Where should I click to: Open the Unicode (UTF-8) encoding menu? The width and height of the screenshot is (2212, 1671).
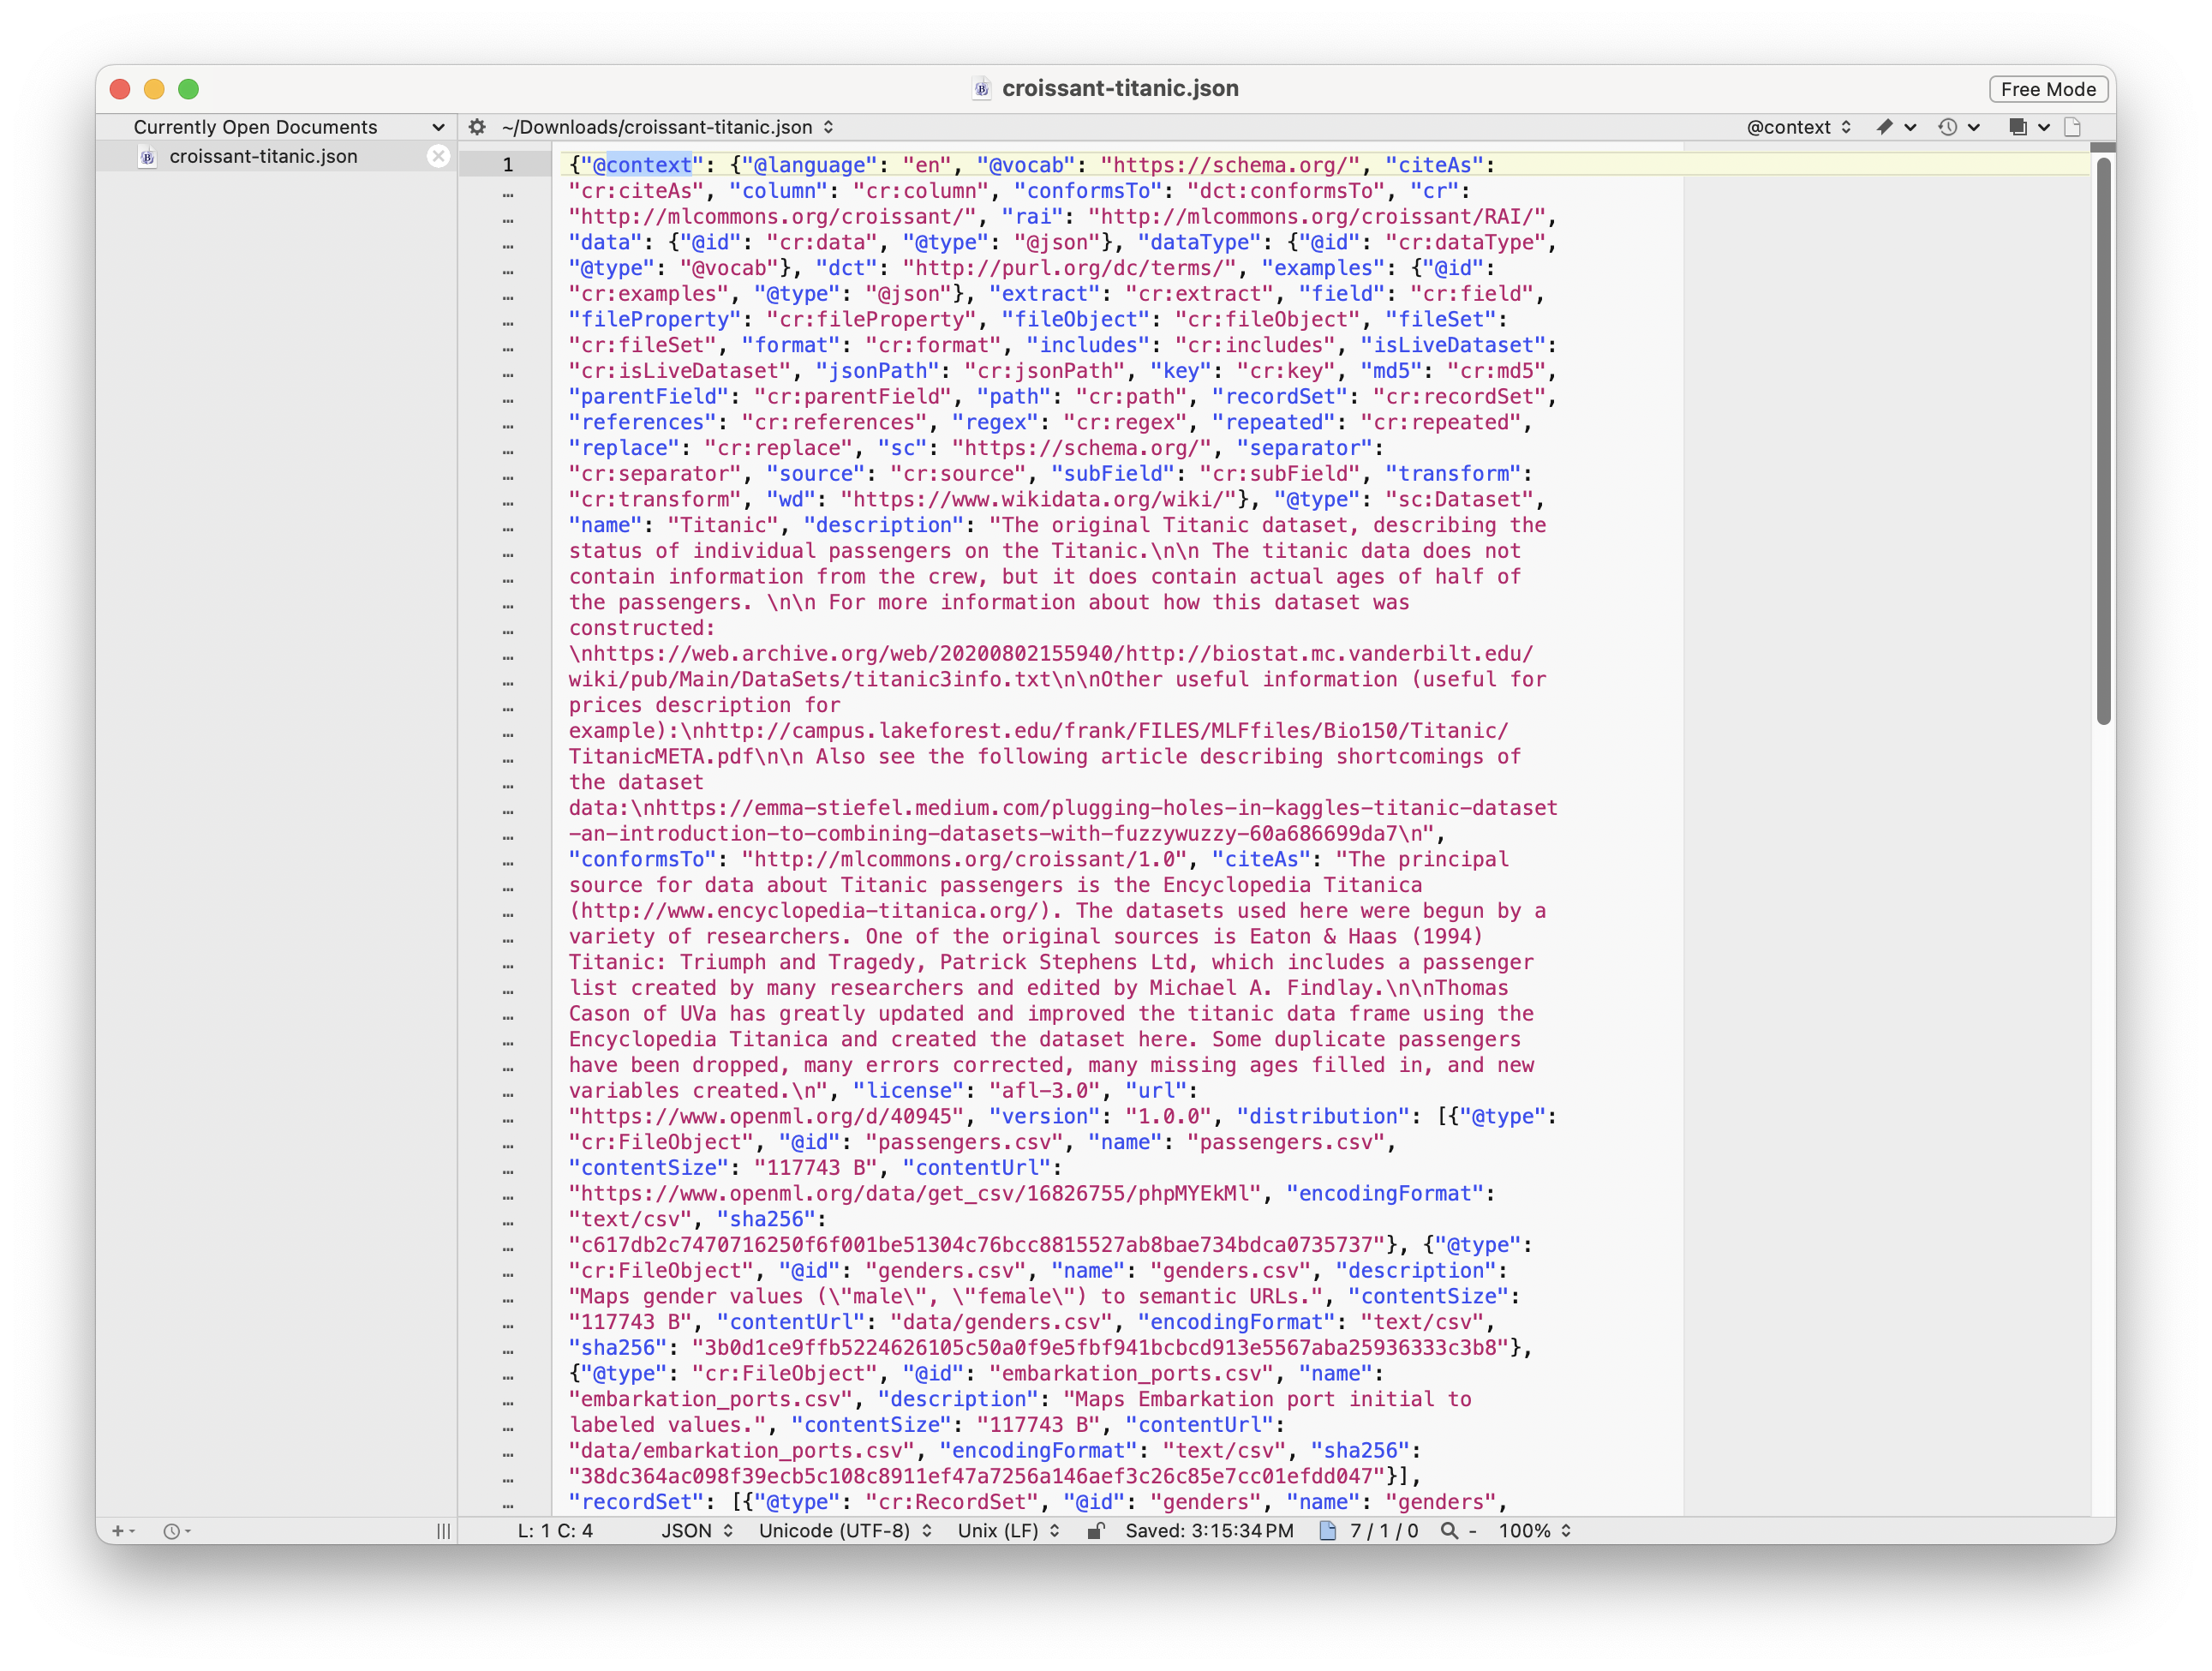coord(845,1531)
